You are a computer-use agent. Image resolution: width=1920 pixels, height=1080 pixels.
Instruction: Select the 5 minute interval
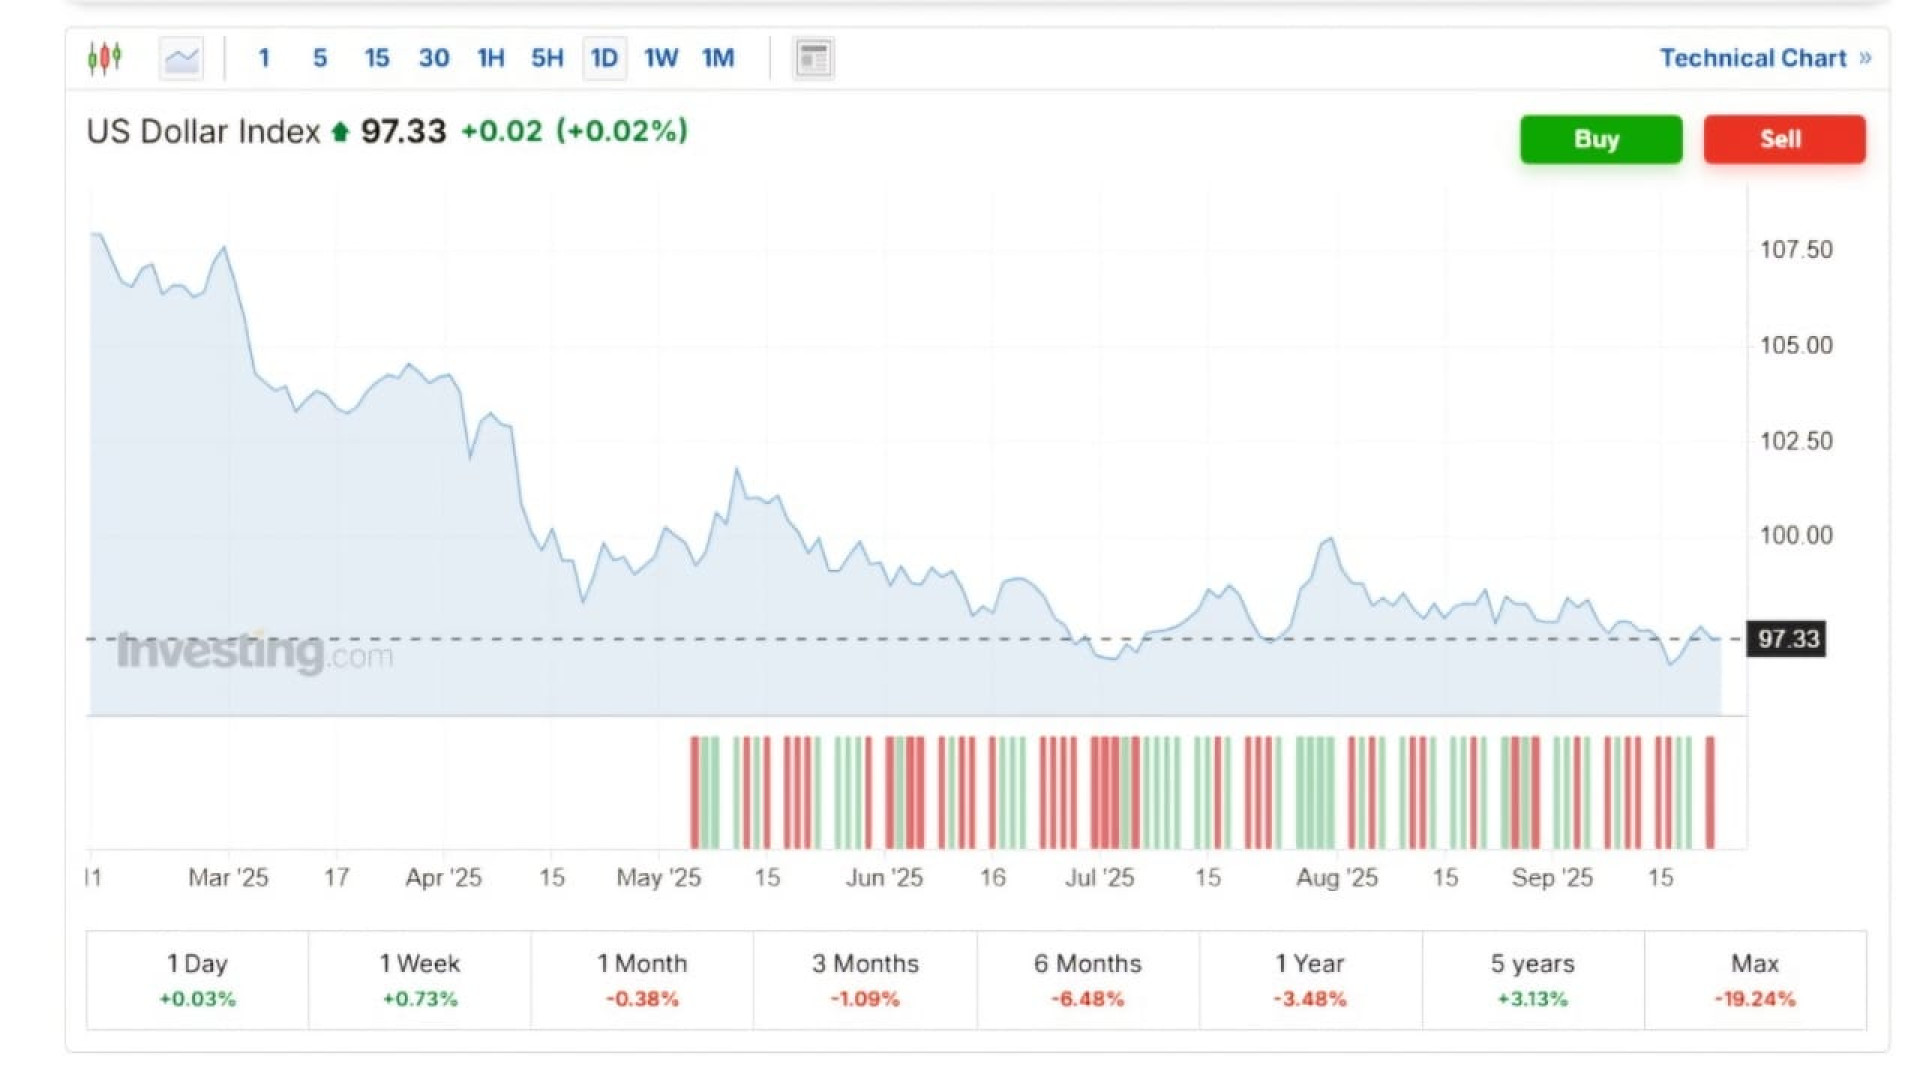pyautogui.click(x=320, y=58)
